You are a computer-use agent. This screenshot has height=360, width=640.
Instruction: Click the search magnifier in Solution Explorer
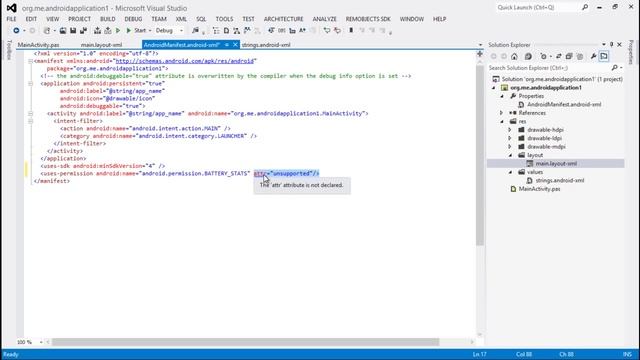pos(615,68)
